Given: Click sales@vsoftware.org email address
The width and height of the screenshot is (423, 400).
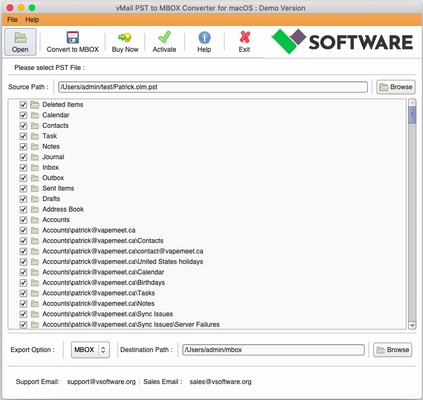Looking at the screenshot, I should (220, 382).
